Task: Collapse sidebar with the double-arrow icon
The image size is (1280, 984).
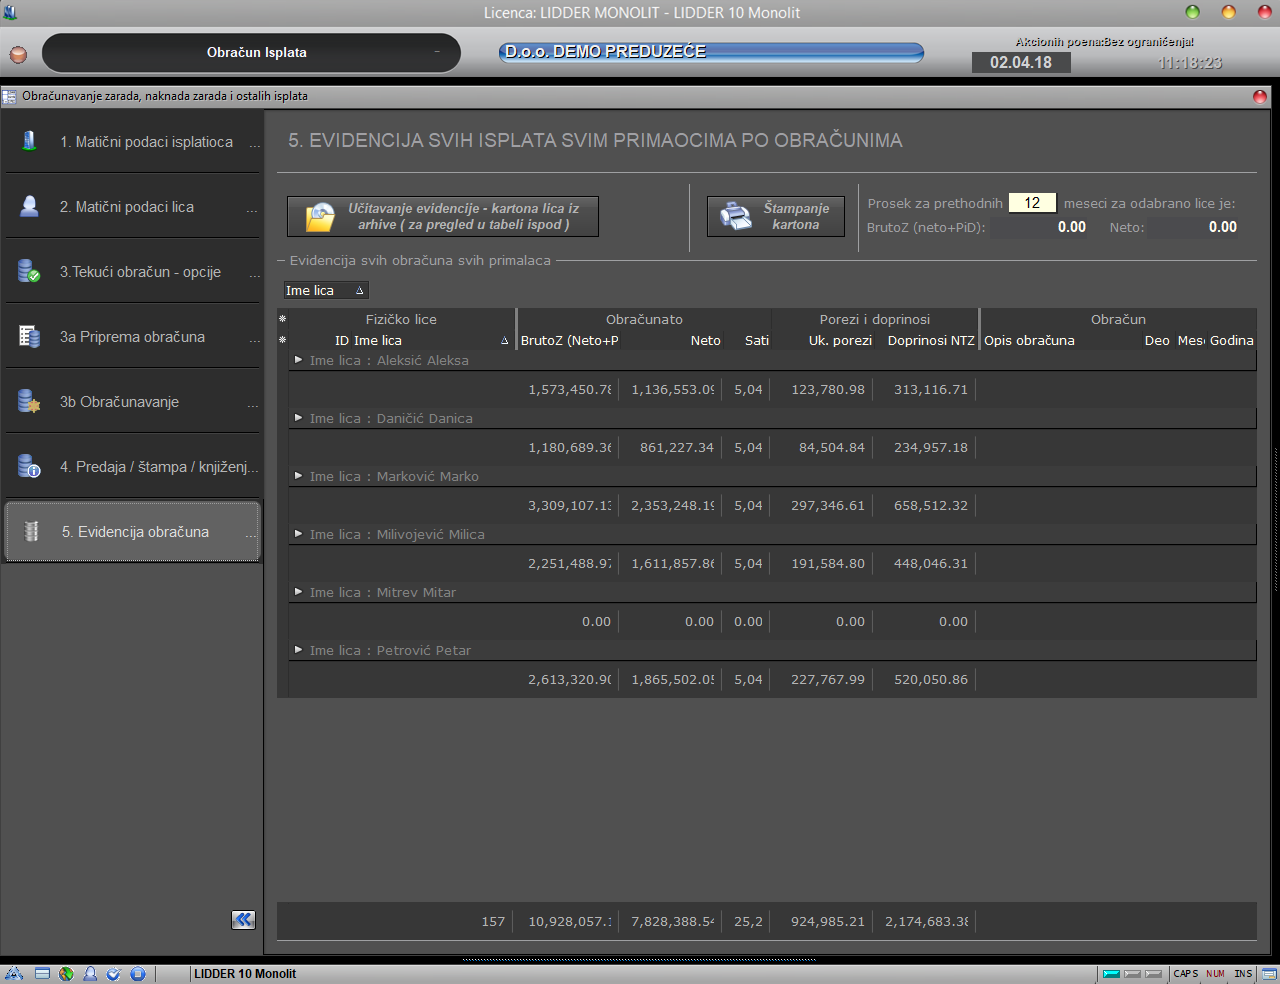Action: pos(243,920)
